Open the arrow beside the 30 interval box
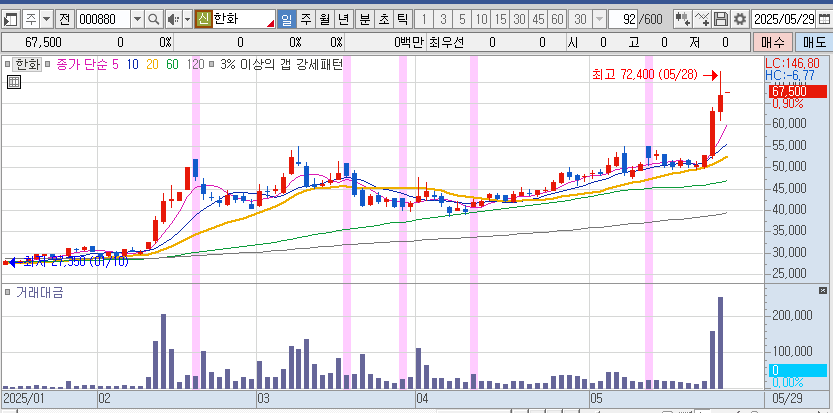The image size is (833, 413). (599, 20)
